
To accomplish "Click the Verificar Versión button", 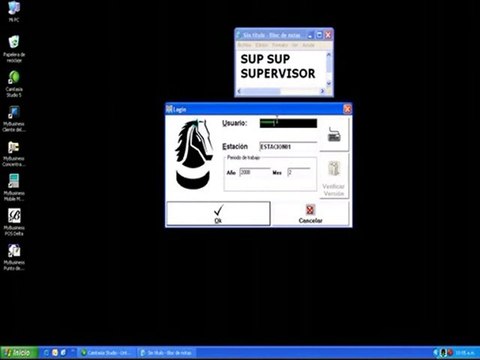I will pos(334,177).
